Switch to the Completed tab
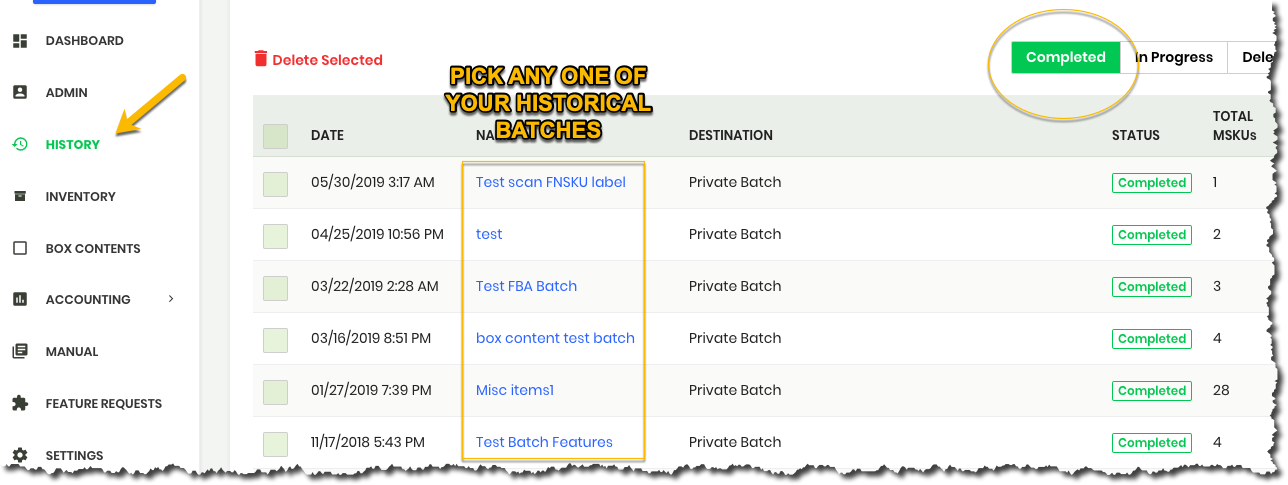The width and height of the screenshot is (1288, 485). click(1066, 57)
